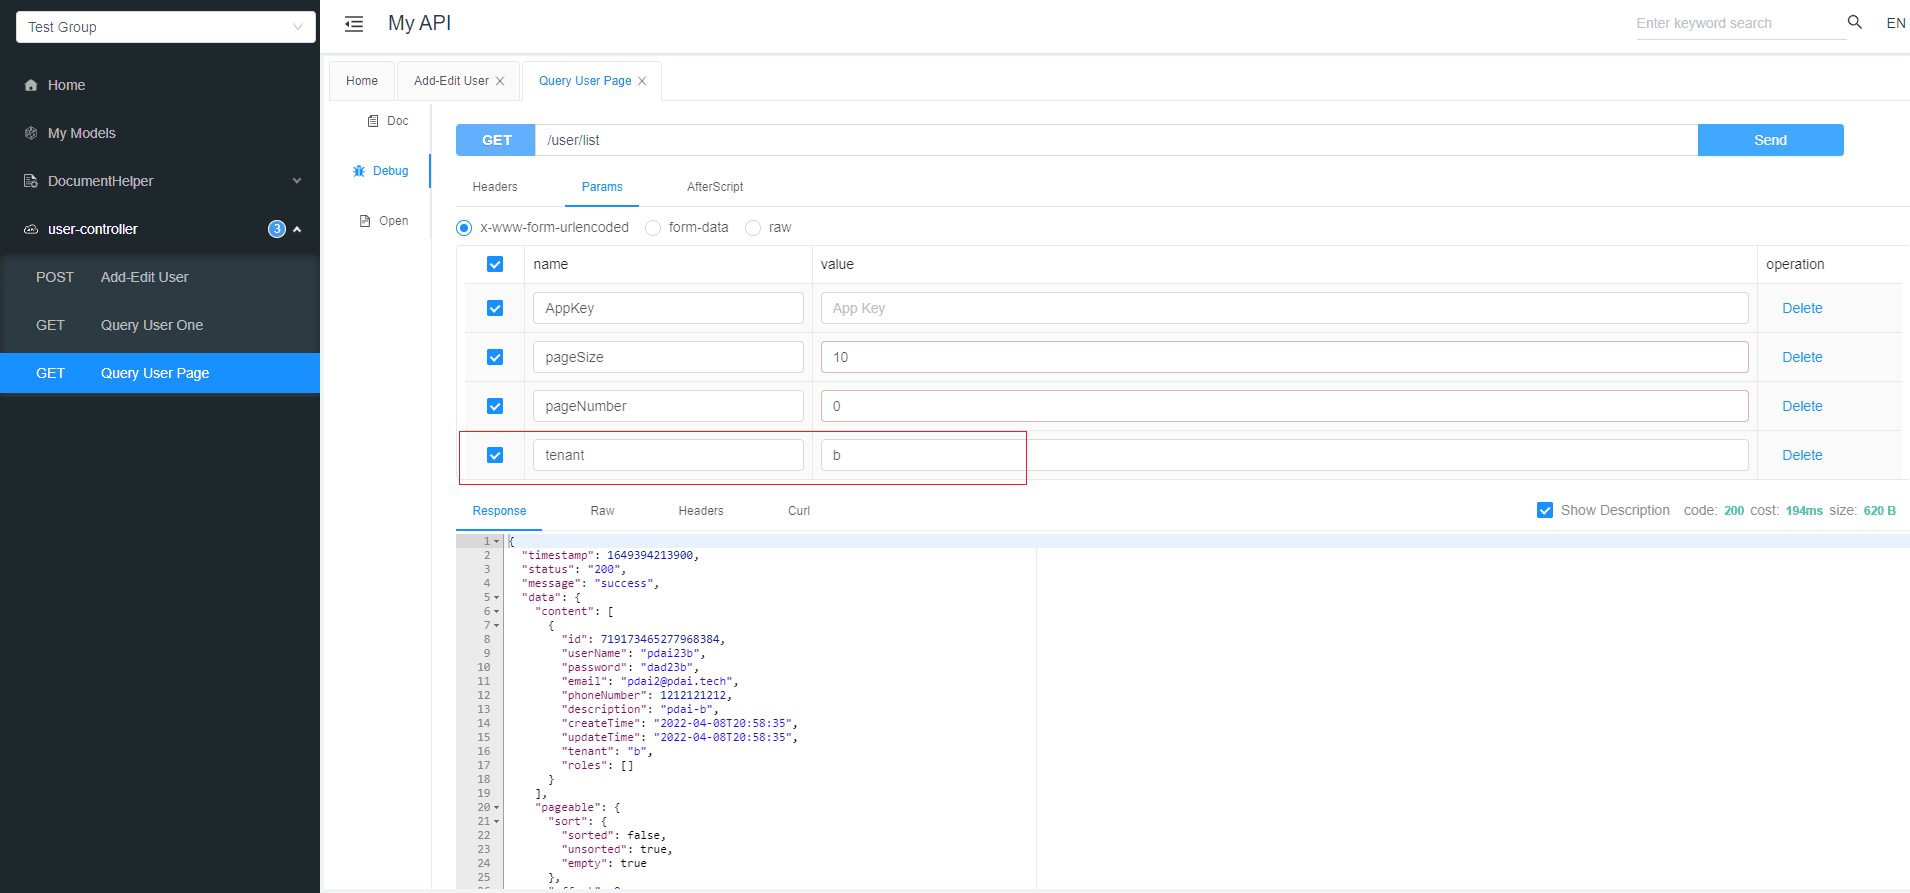This screenshot has height=893, width=1910.
Task: Click the search magnifier icon
Action: point(1854,22)
